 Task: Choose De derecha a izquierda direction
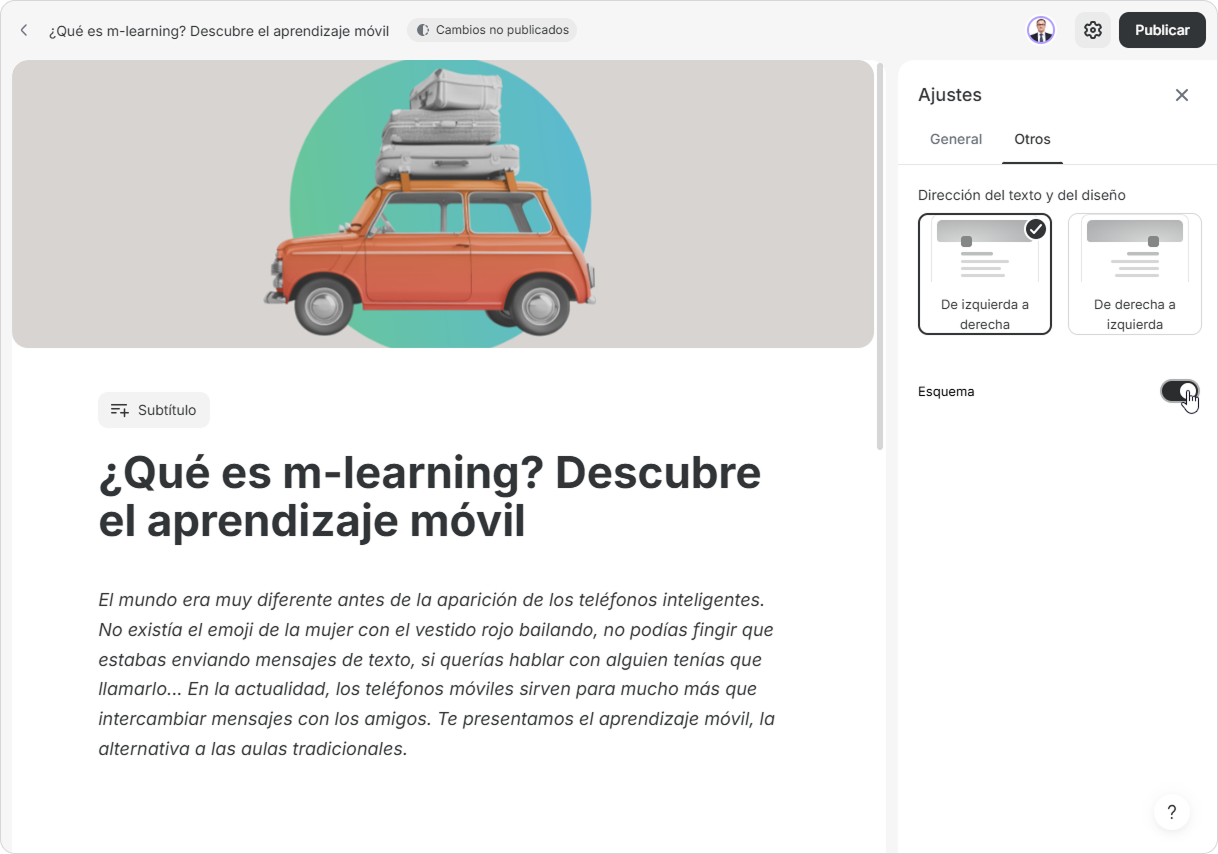(1134, 273)
